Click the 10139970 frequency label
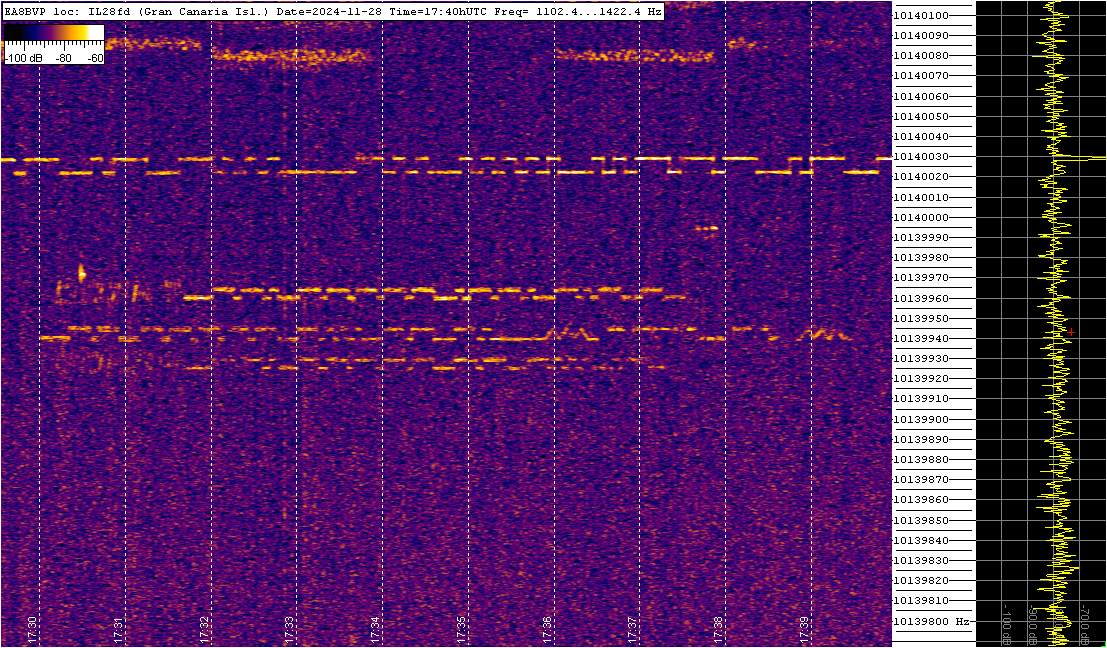The width and height of the screenshot is (1107, 648). click(921, 277)
